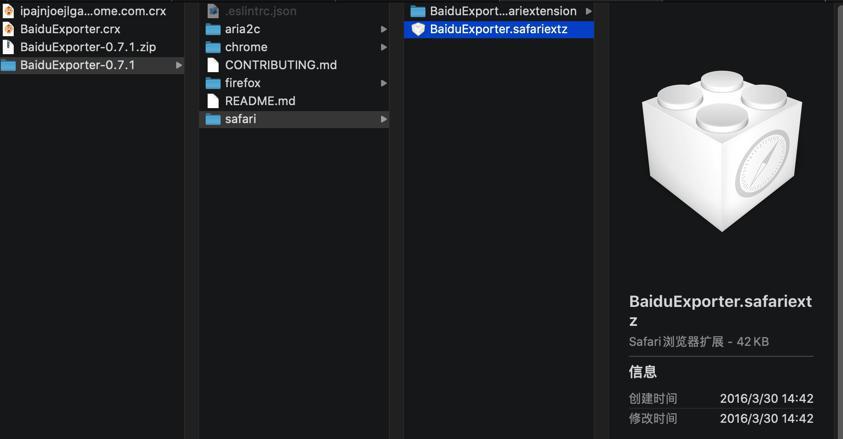The image size is (843, 439).
Task: Click the firefox folder icon
Action: pyautogui.click(x=213, y=83)
